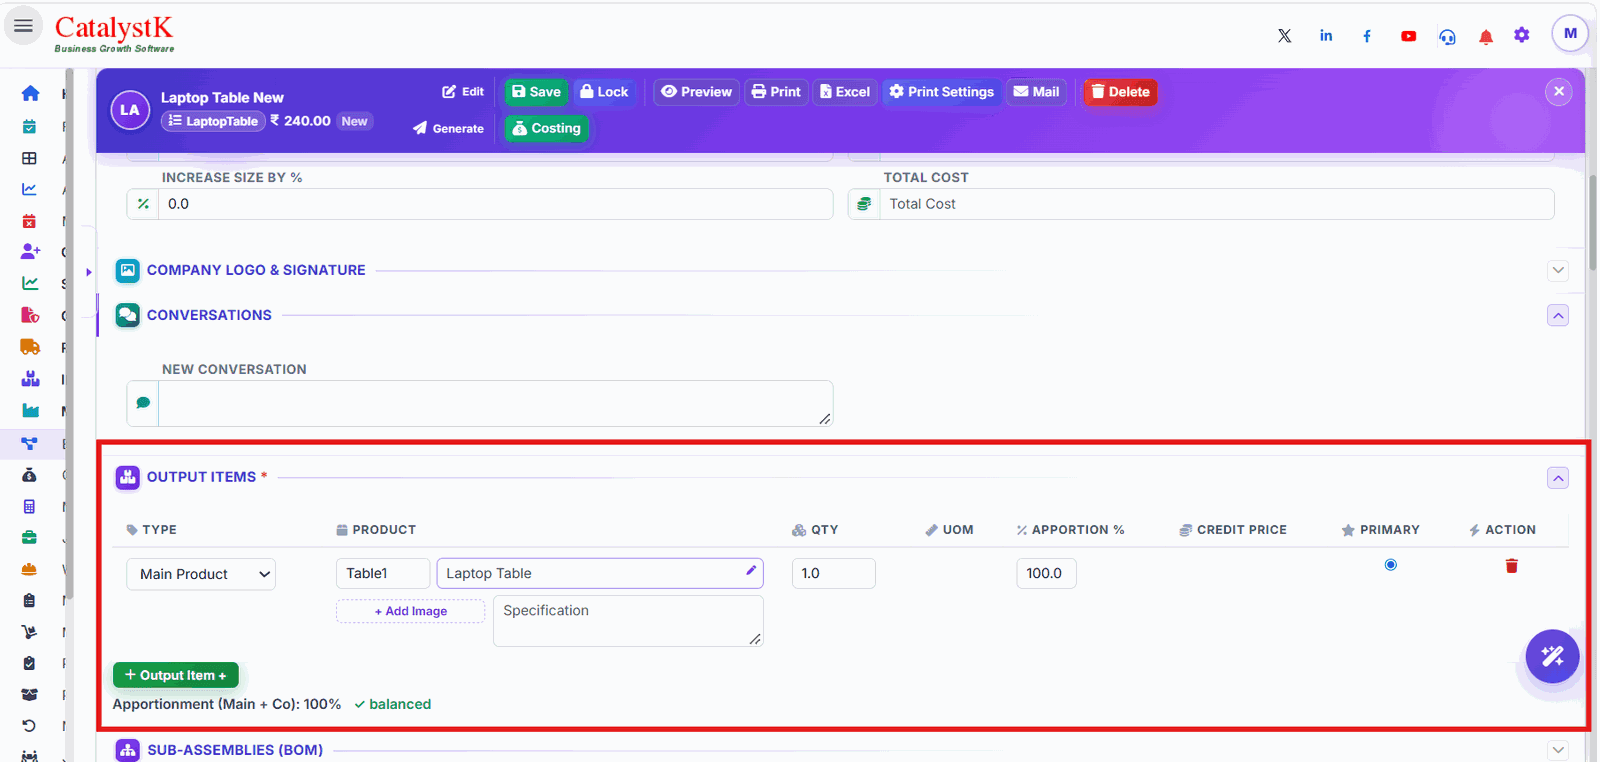Screen dimensions: 1600x762
Task: Click the Edit button in toolbar
Action: click(463, 92)
